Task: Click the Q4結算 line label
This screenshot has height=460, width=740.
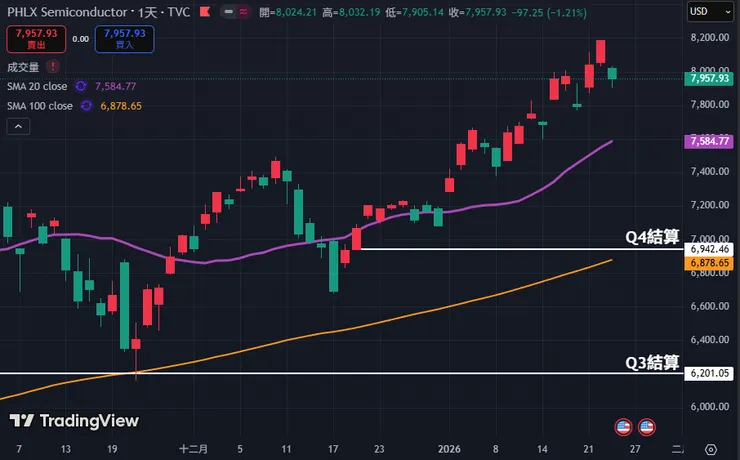Action: tap(652, 236)
